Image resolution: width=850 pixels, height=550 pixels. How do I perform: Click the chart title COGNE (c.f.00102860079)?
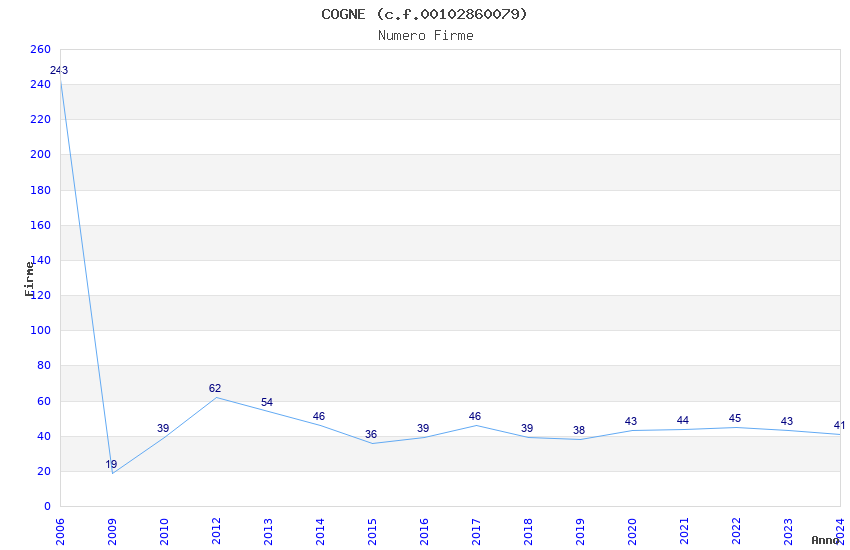pyautogui.click(x=424, y=14)
